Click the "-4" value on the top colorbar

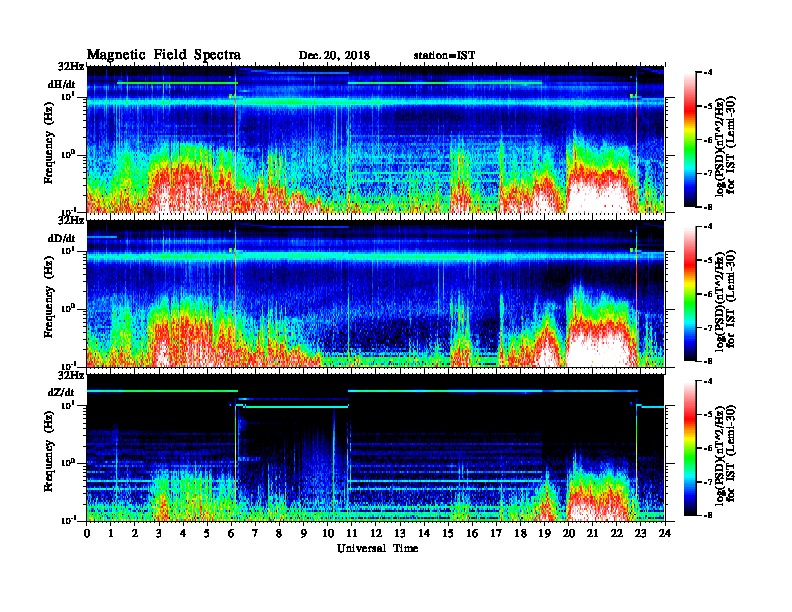(x=708, y=73)
